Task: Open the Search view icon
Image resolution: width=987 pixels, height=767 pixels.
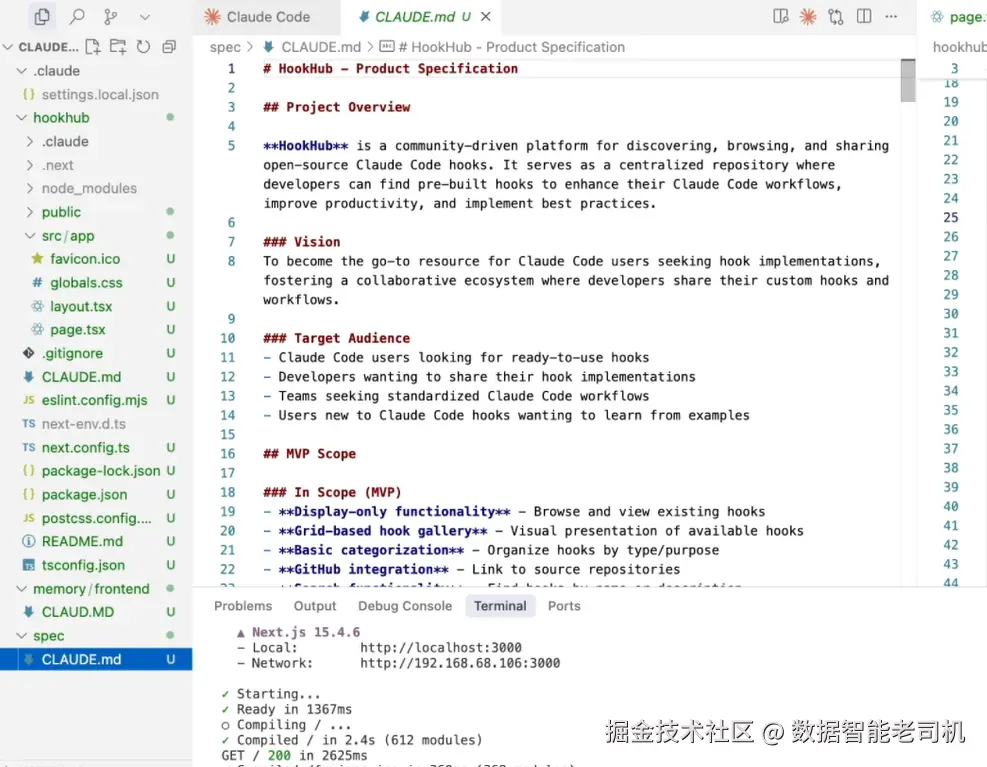Action: pyautogui.click(x=77, y=16)
